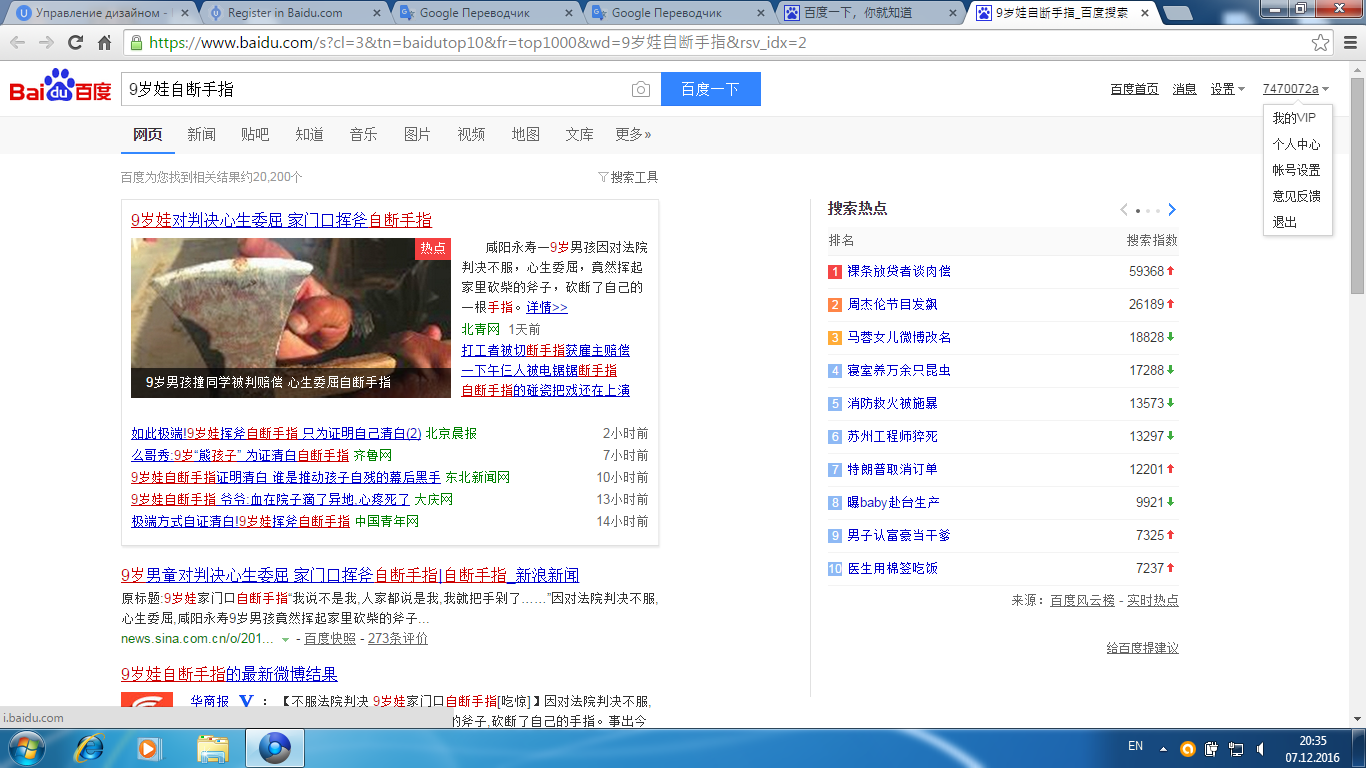The width and height of the screenshot is (1366, 768).
Task: Open sina result dropdown arrow
Action: click(285, 639)
